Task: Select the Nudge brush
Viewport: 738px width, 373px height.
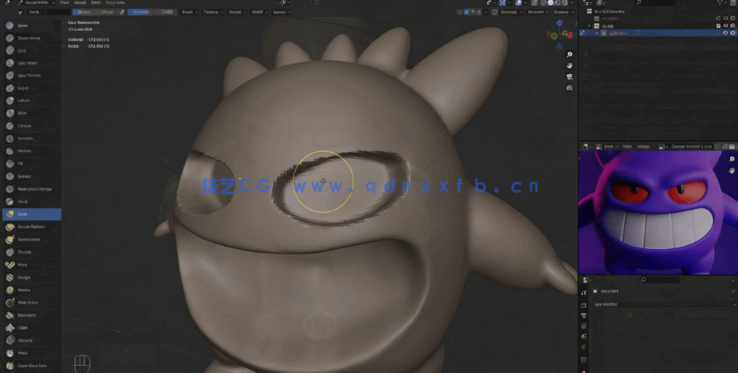Action: [x=31, y=277]
